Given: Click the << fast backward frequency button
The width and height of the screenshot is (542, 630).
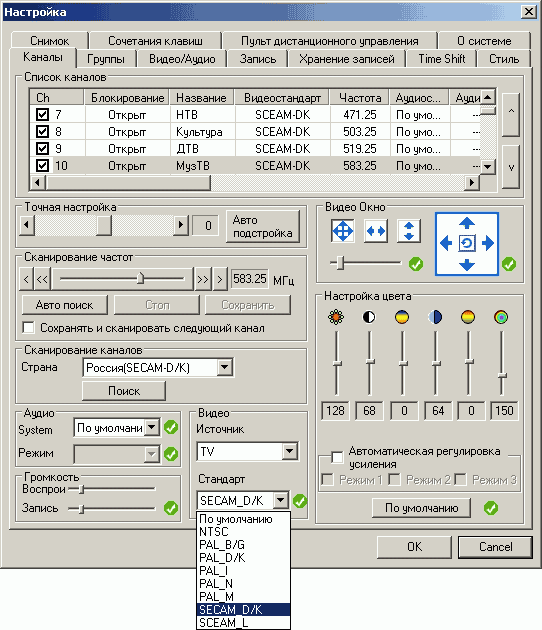Looking at the screenshot, I should tap(42, 278).
